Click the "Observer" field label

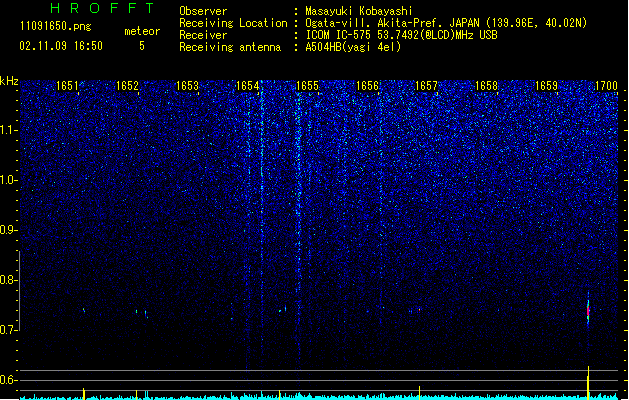(203, 11)
